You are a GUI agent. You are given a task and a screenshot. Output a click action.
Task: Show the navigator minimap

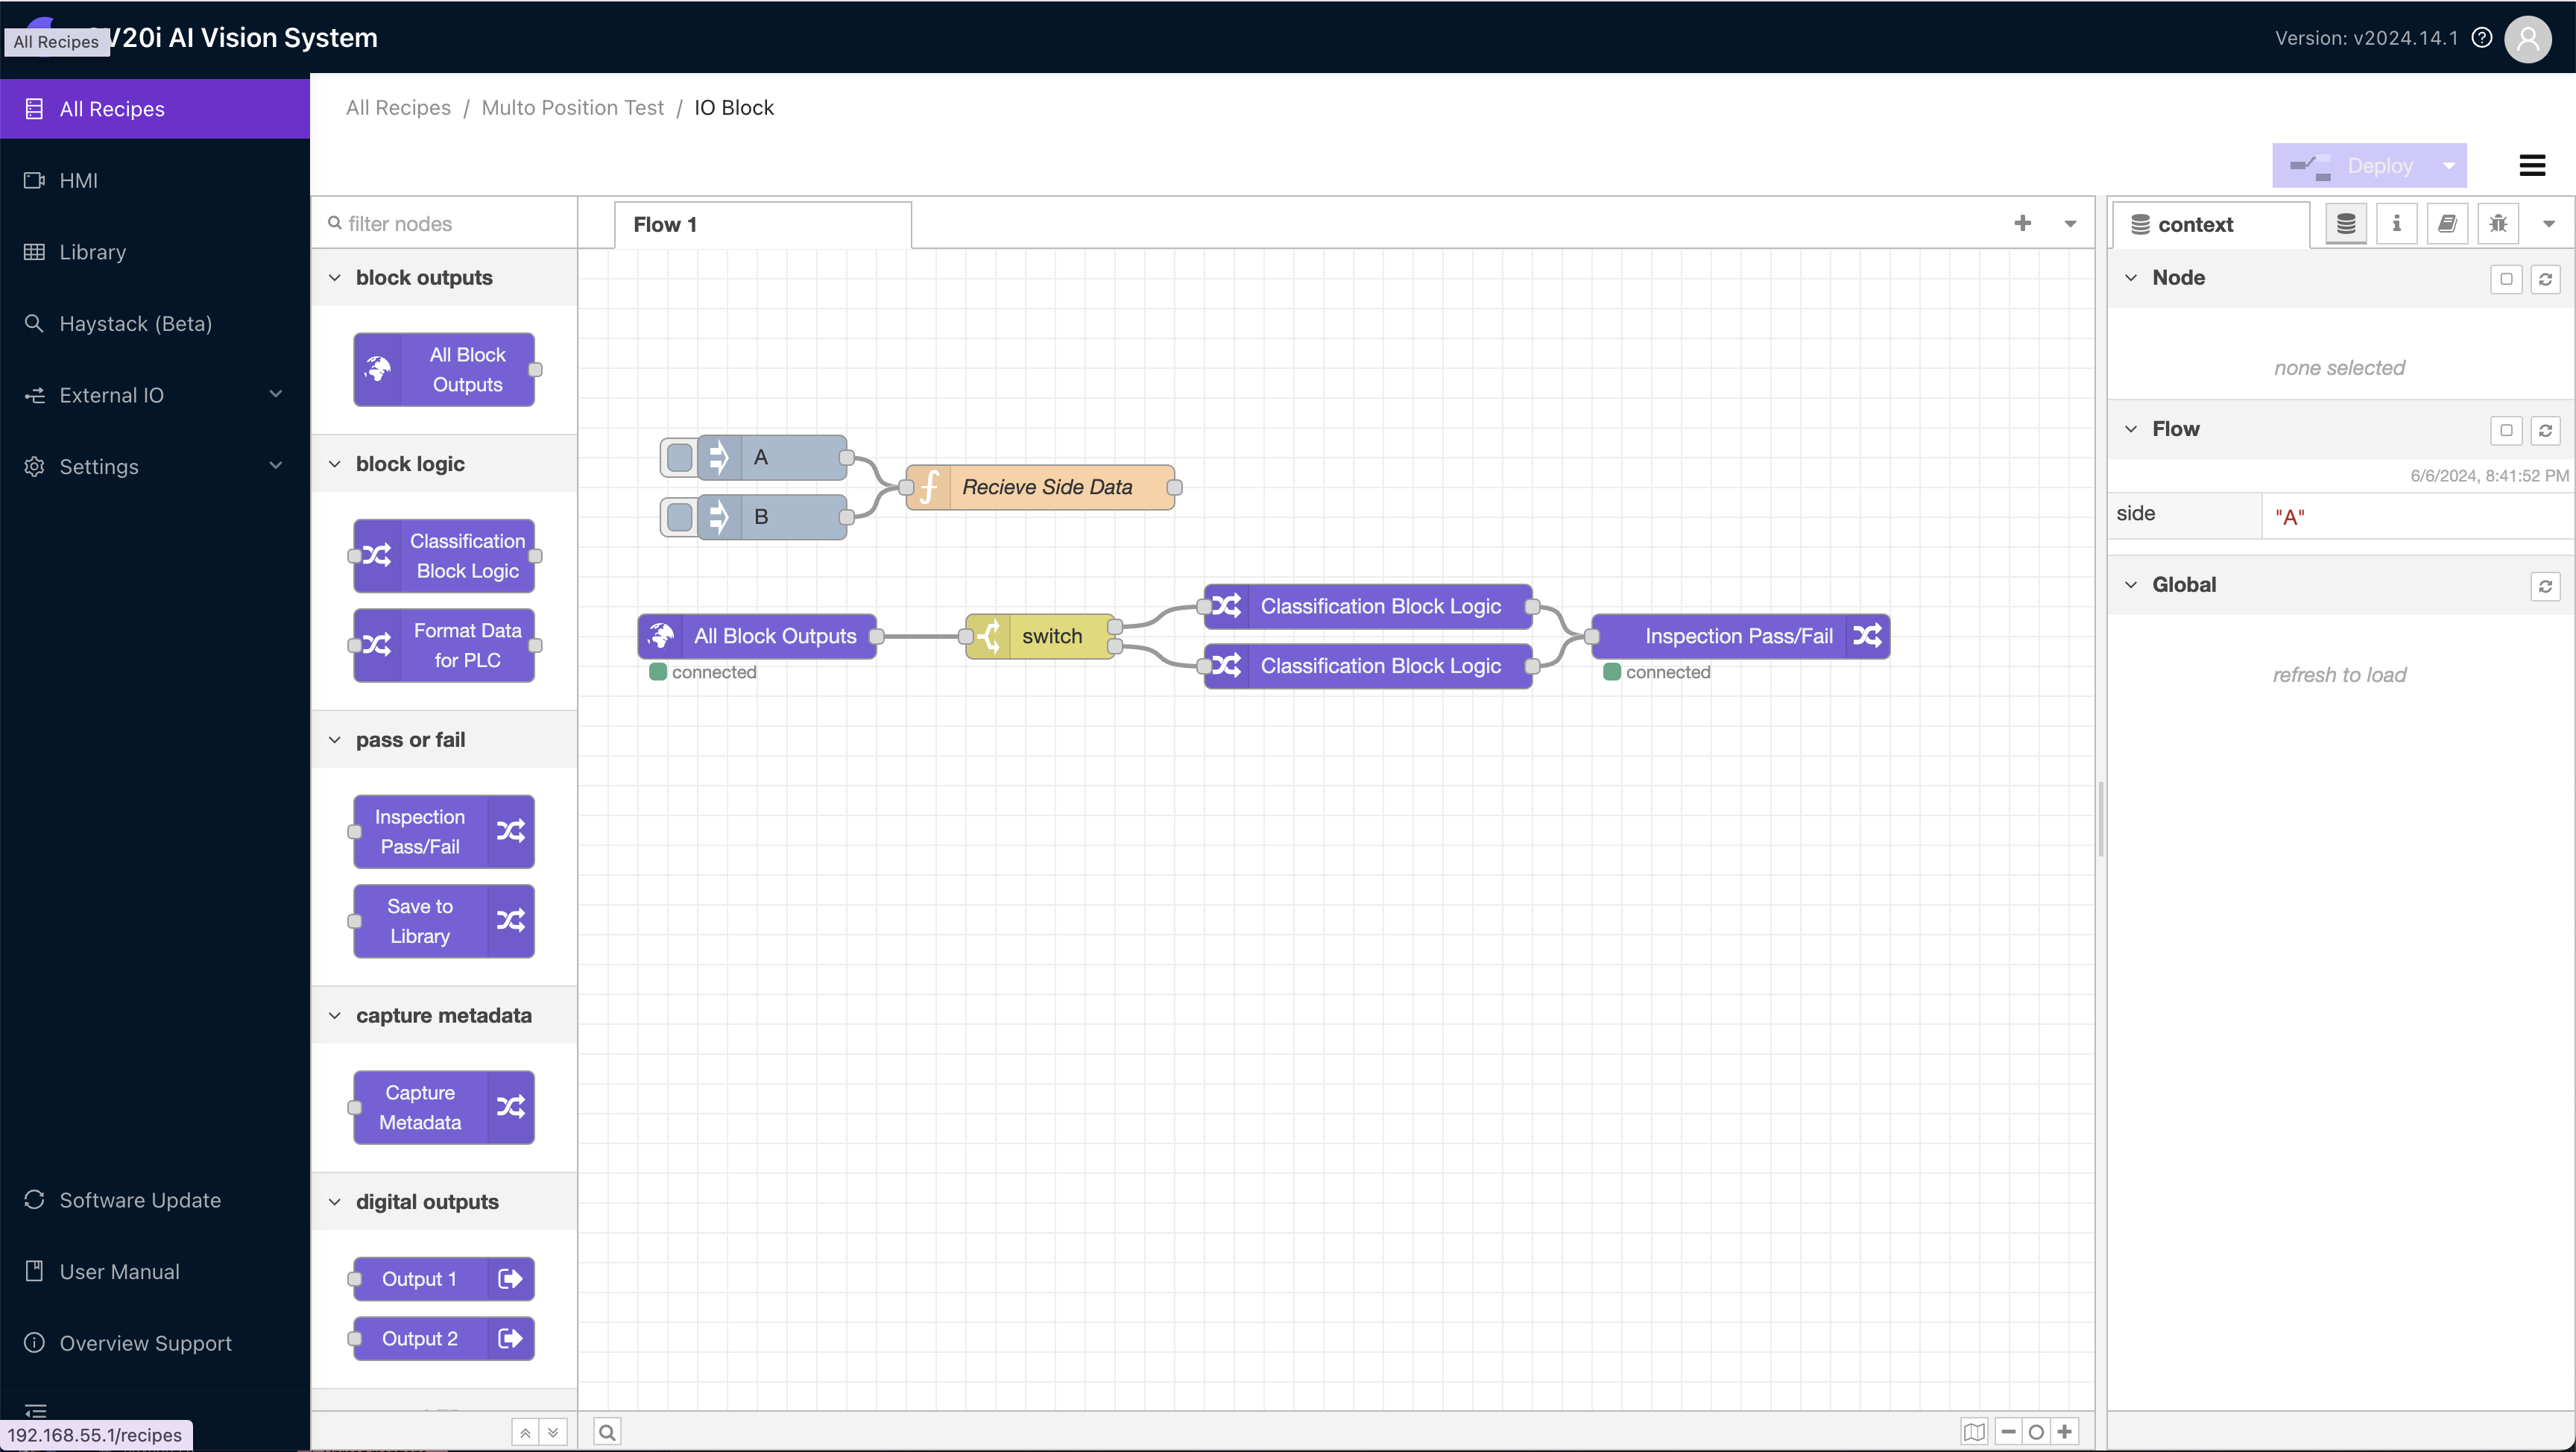pos(1974,1431)
